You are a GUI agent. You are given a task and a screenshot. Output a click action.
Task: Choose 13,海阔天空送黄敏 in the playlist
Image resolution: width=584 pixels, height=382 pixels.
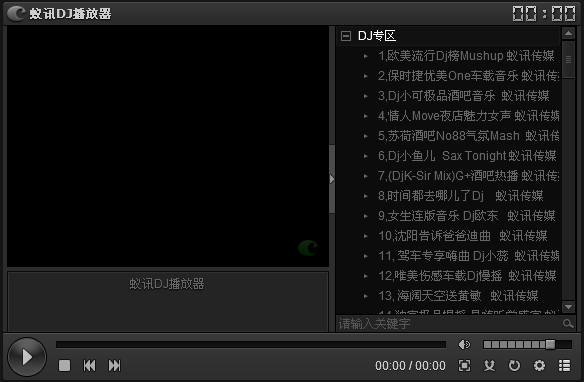(x=458, y=296)
